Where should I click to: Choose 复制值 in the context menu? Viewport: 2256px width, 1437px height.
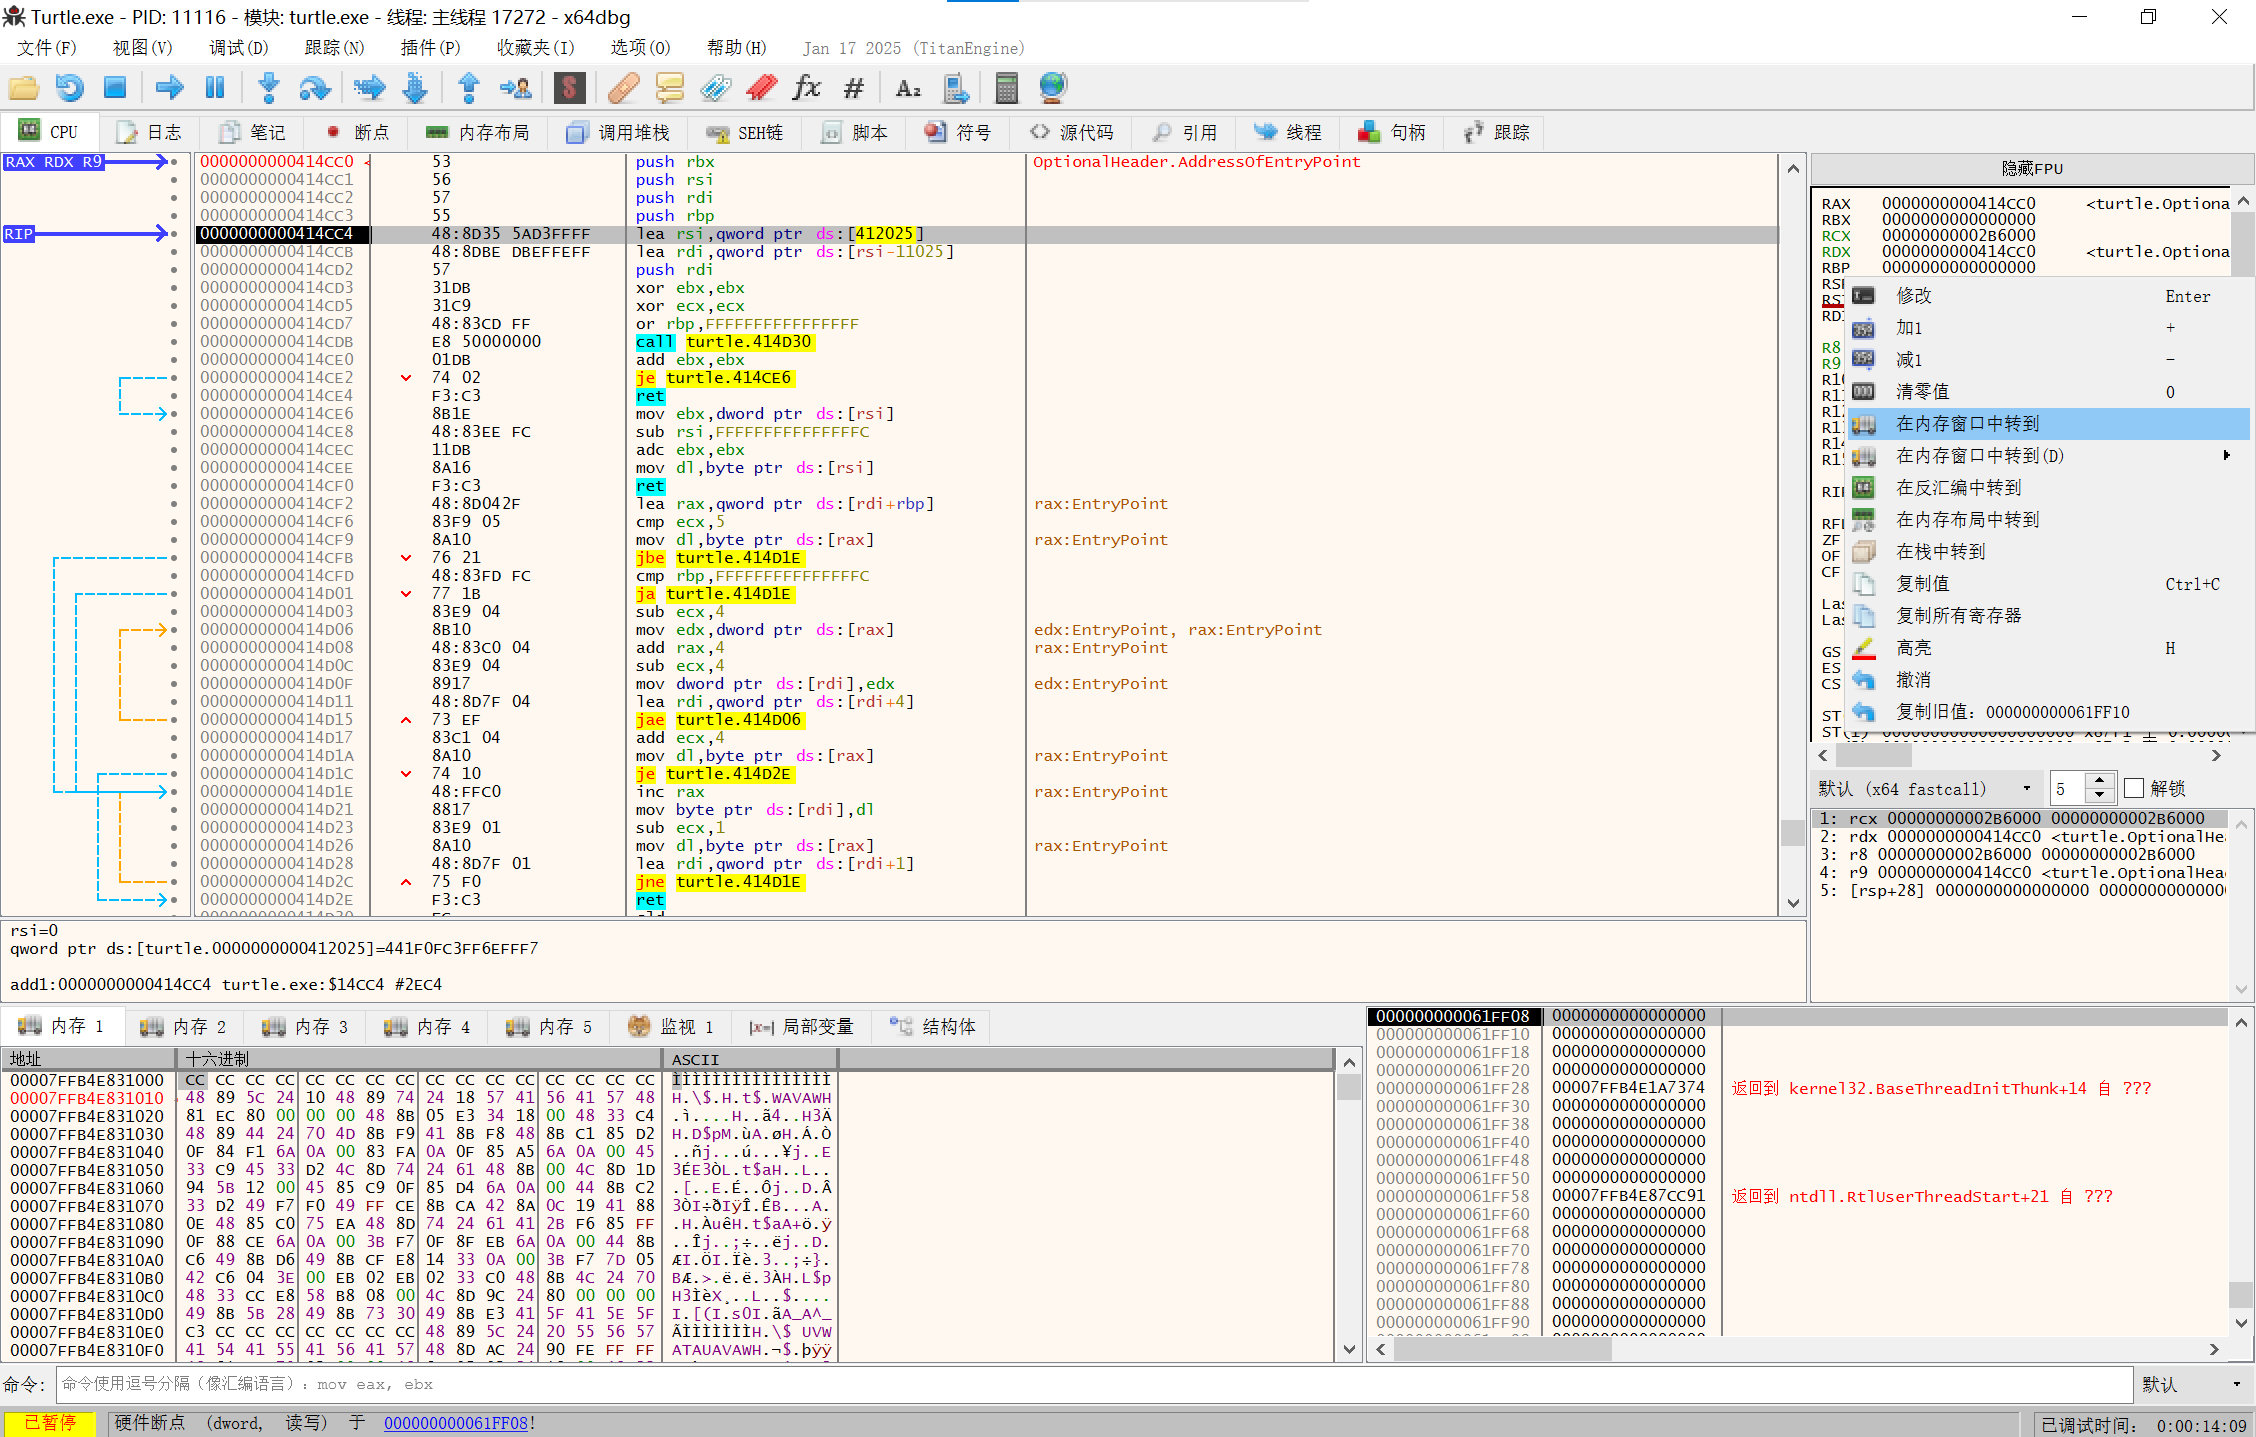(x=2048, y=584)
